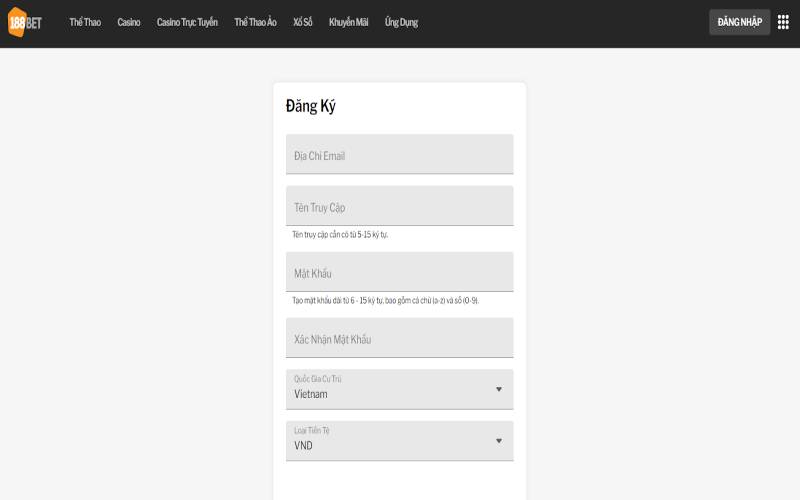
Task: Click the 188BET logo
Action: pos(25,22)
